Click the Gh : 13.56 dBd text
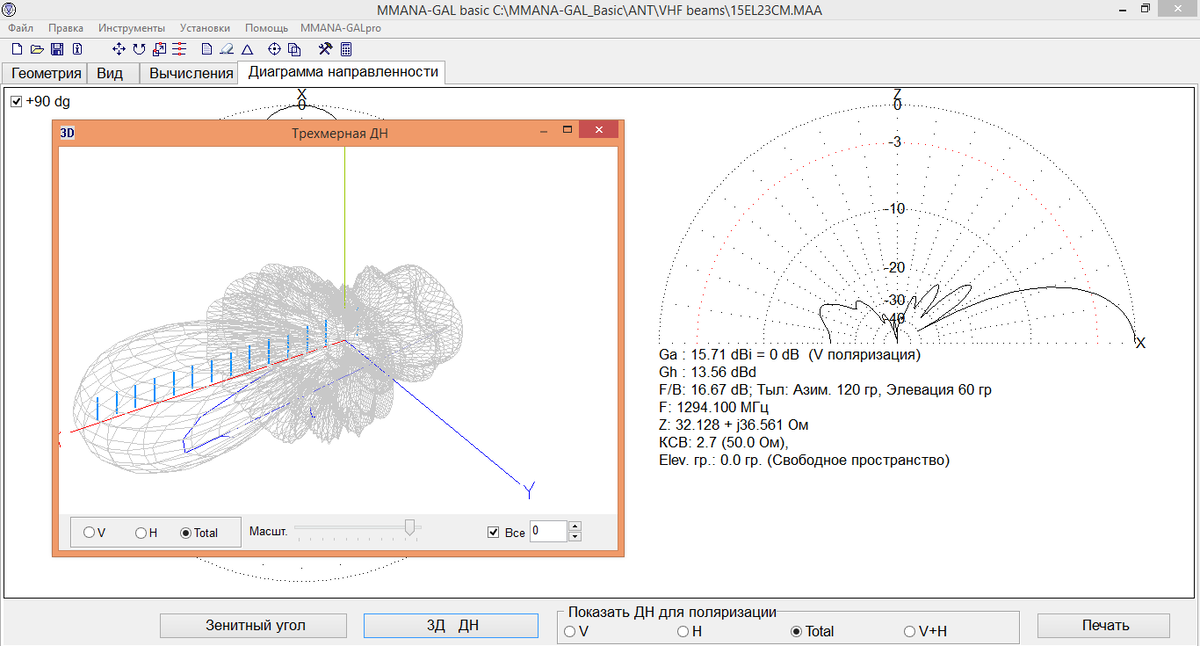 [707, 372]
